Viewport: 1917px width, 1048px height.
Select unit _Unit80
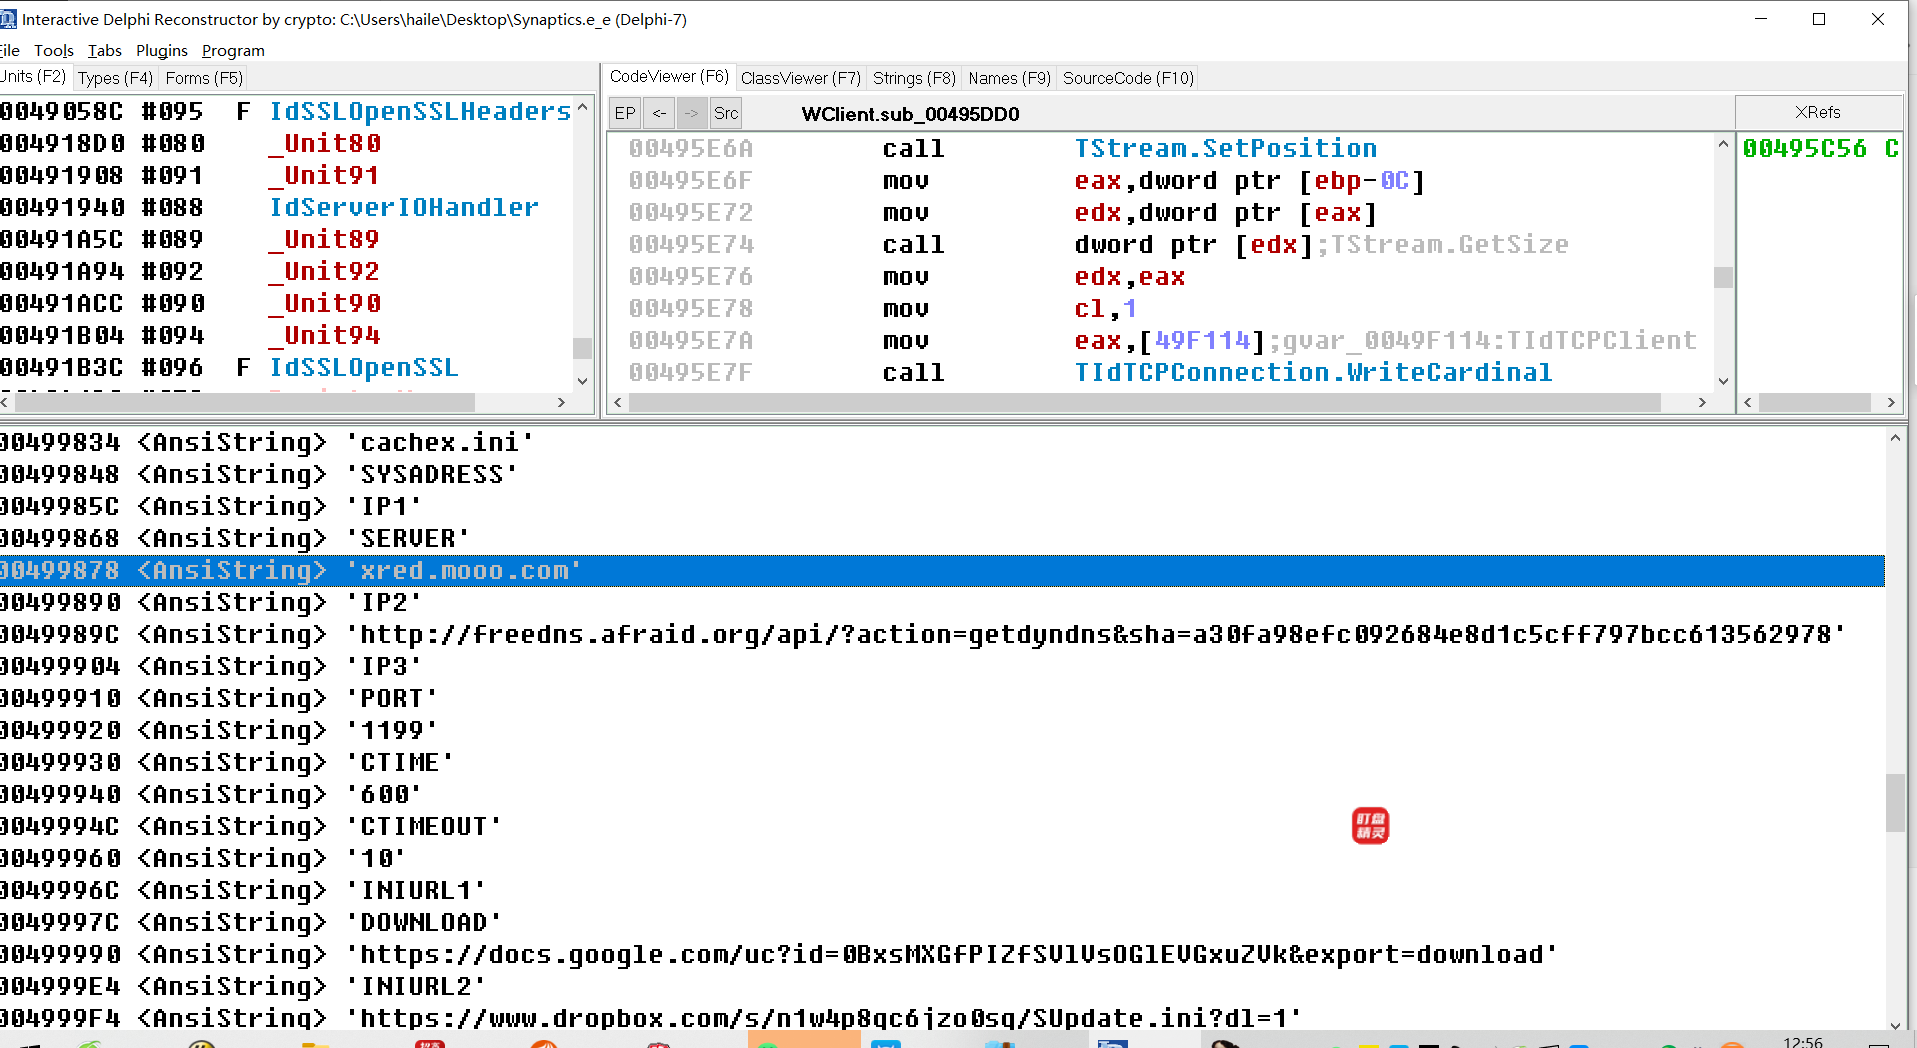(x=286, y=143)
